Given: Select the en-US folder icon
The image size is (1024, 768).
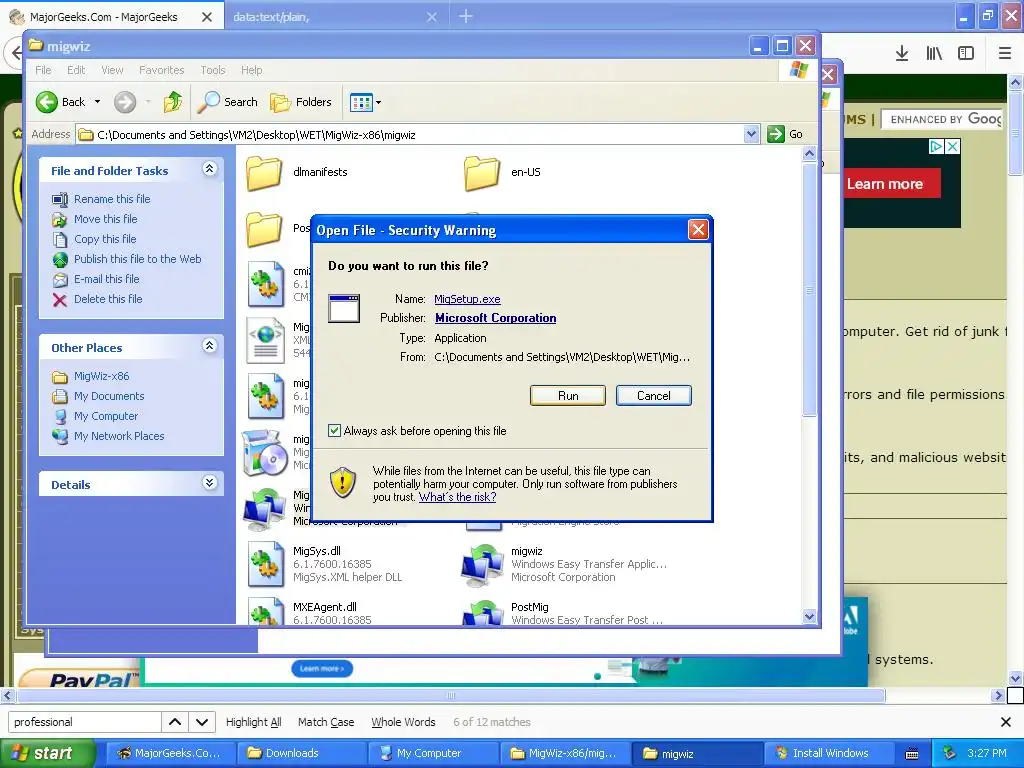Looking at the screenshot, I should click(x=482, y=173).
